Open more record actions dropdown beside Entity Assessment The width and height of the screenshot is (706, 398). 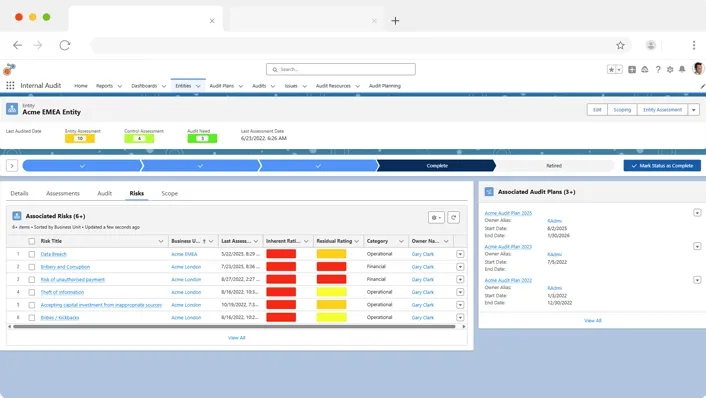click(x=694, y=110)
